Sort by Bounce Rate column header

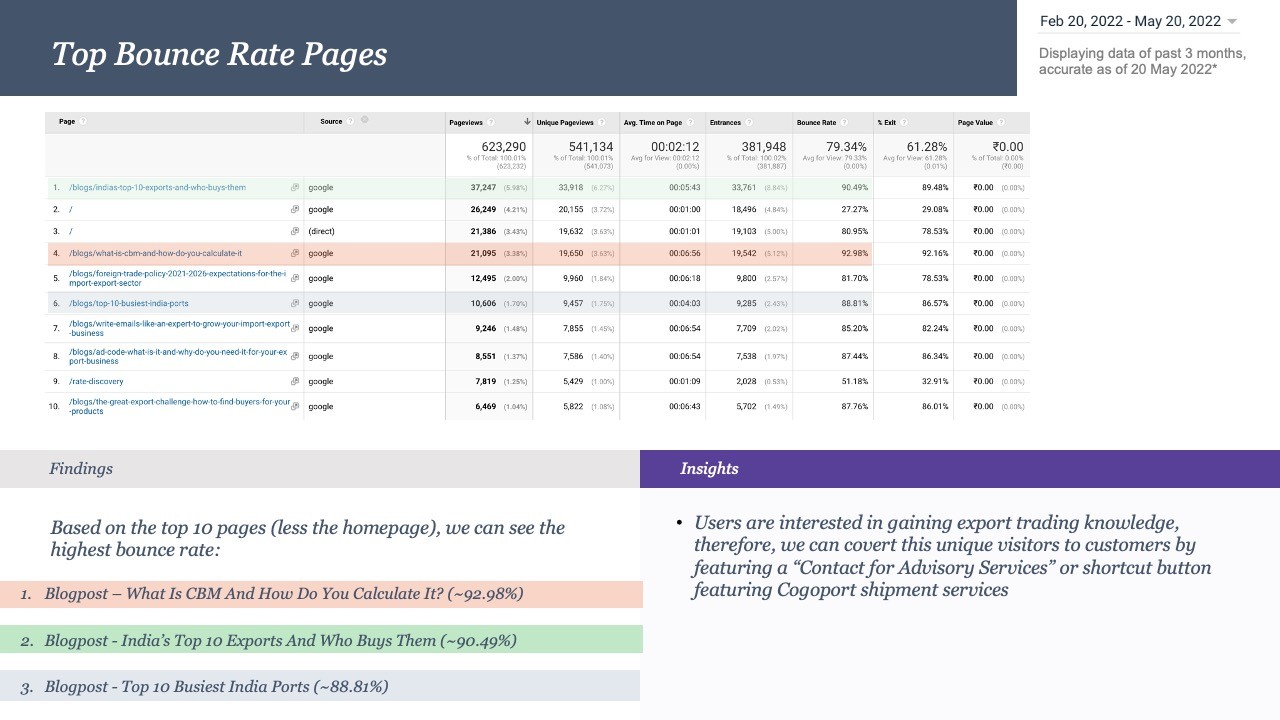pos(816,123)
